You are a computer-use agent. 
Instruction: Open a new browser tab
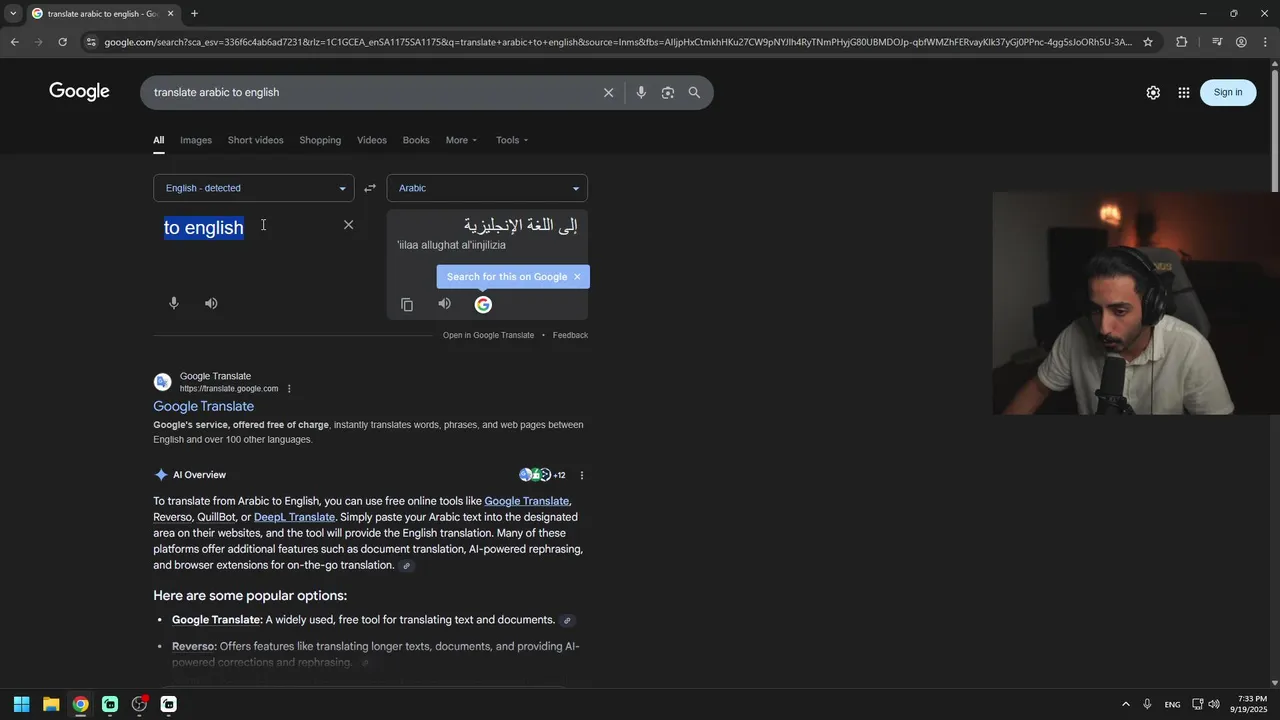(x=194, y=13)
